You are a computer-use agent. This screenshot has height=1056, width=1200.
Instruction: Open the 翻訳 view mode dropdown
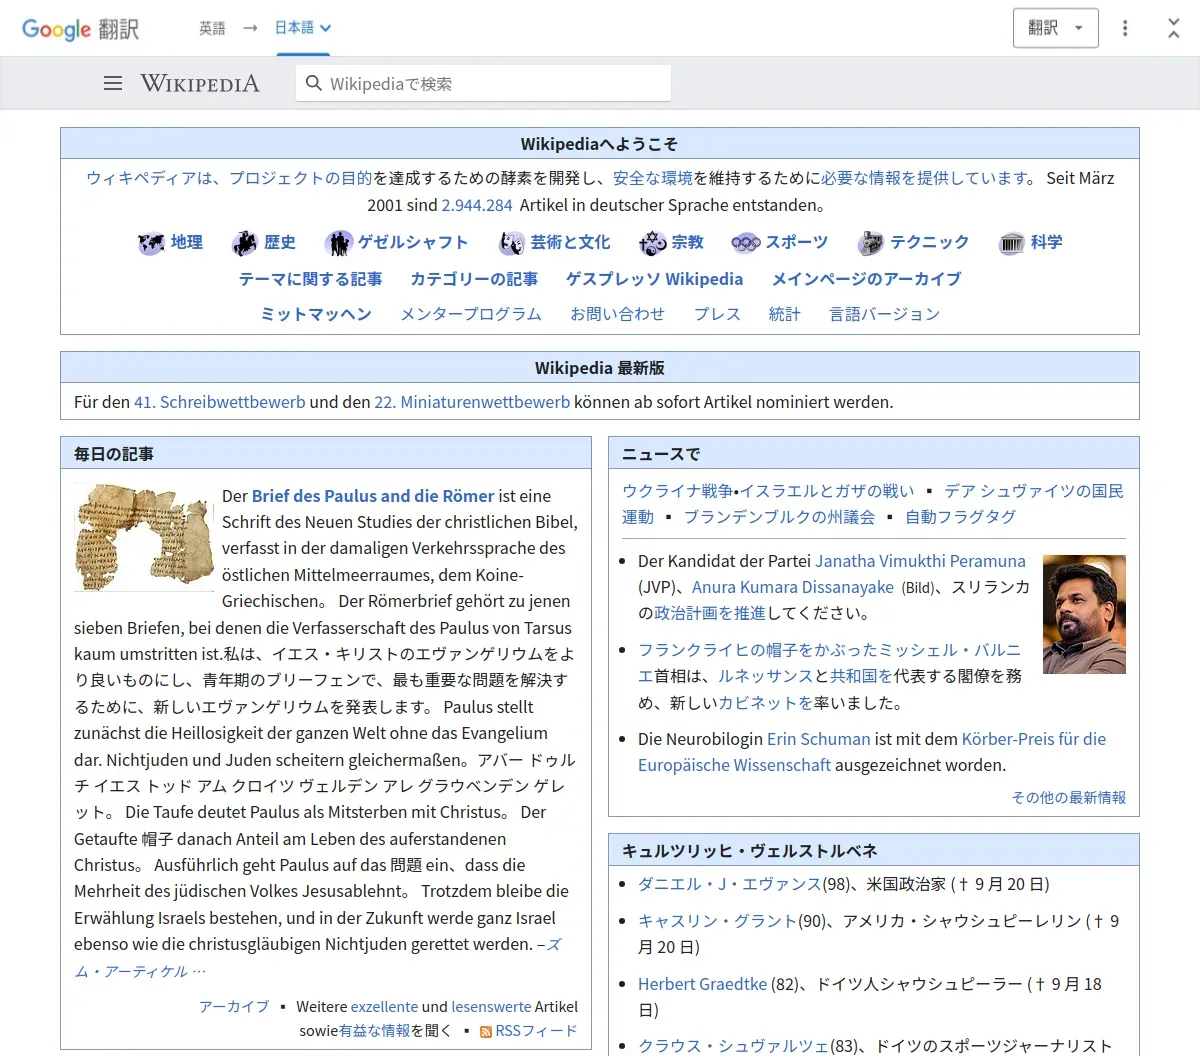(1056, 28)
